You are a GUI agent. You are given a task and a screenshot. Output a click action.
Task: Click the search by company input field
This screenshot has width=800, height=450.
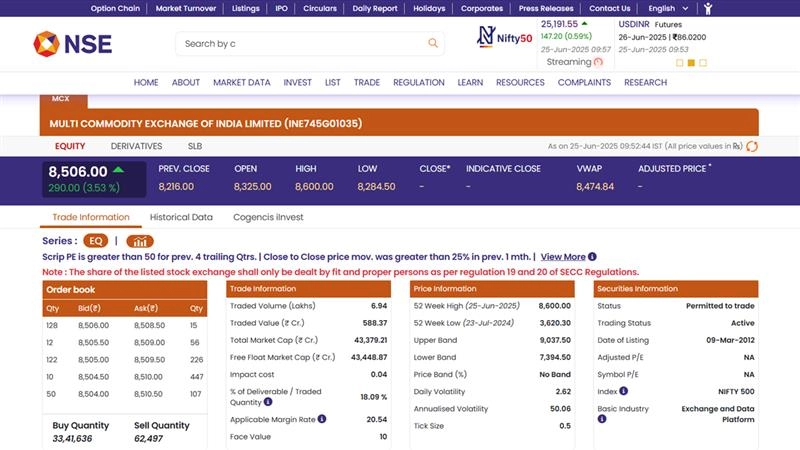pyautogui.click(x=300, y=44)
